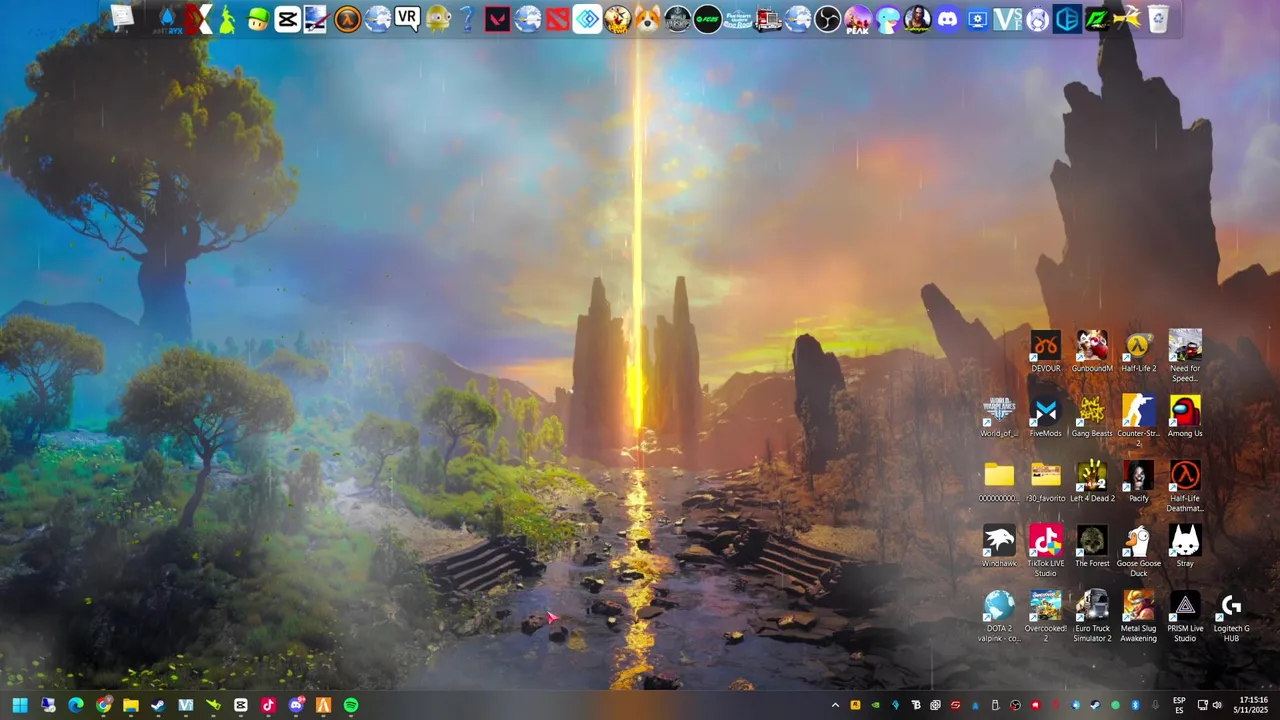1280x720 pixels.
Task: Open Microsoft Edge from the taskbar
Action: pyautogui.click(x=76, y=705)
